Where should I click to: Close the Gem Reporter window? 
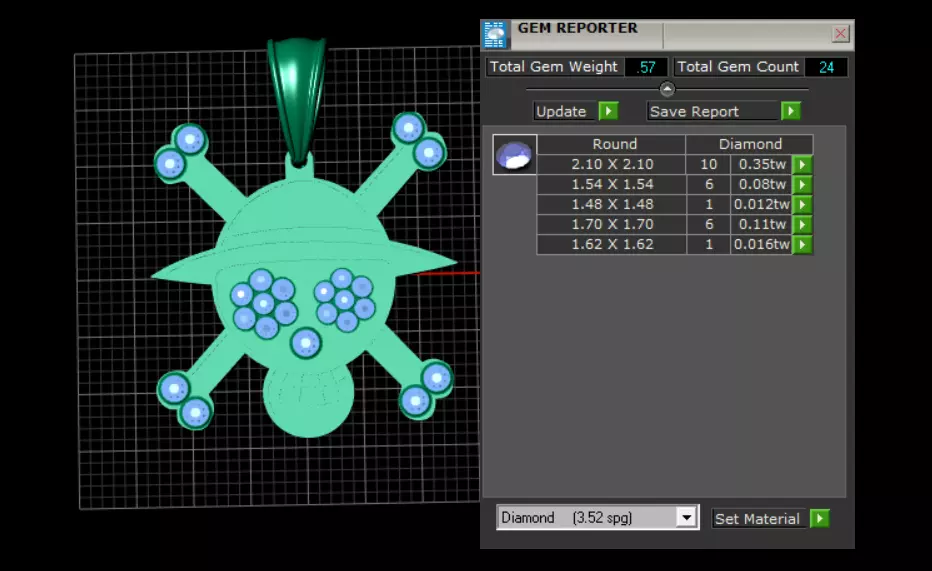click(x=840, y=34)
